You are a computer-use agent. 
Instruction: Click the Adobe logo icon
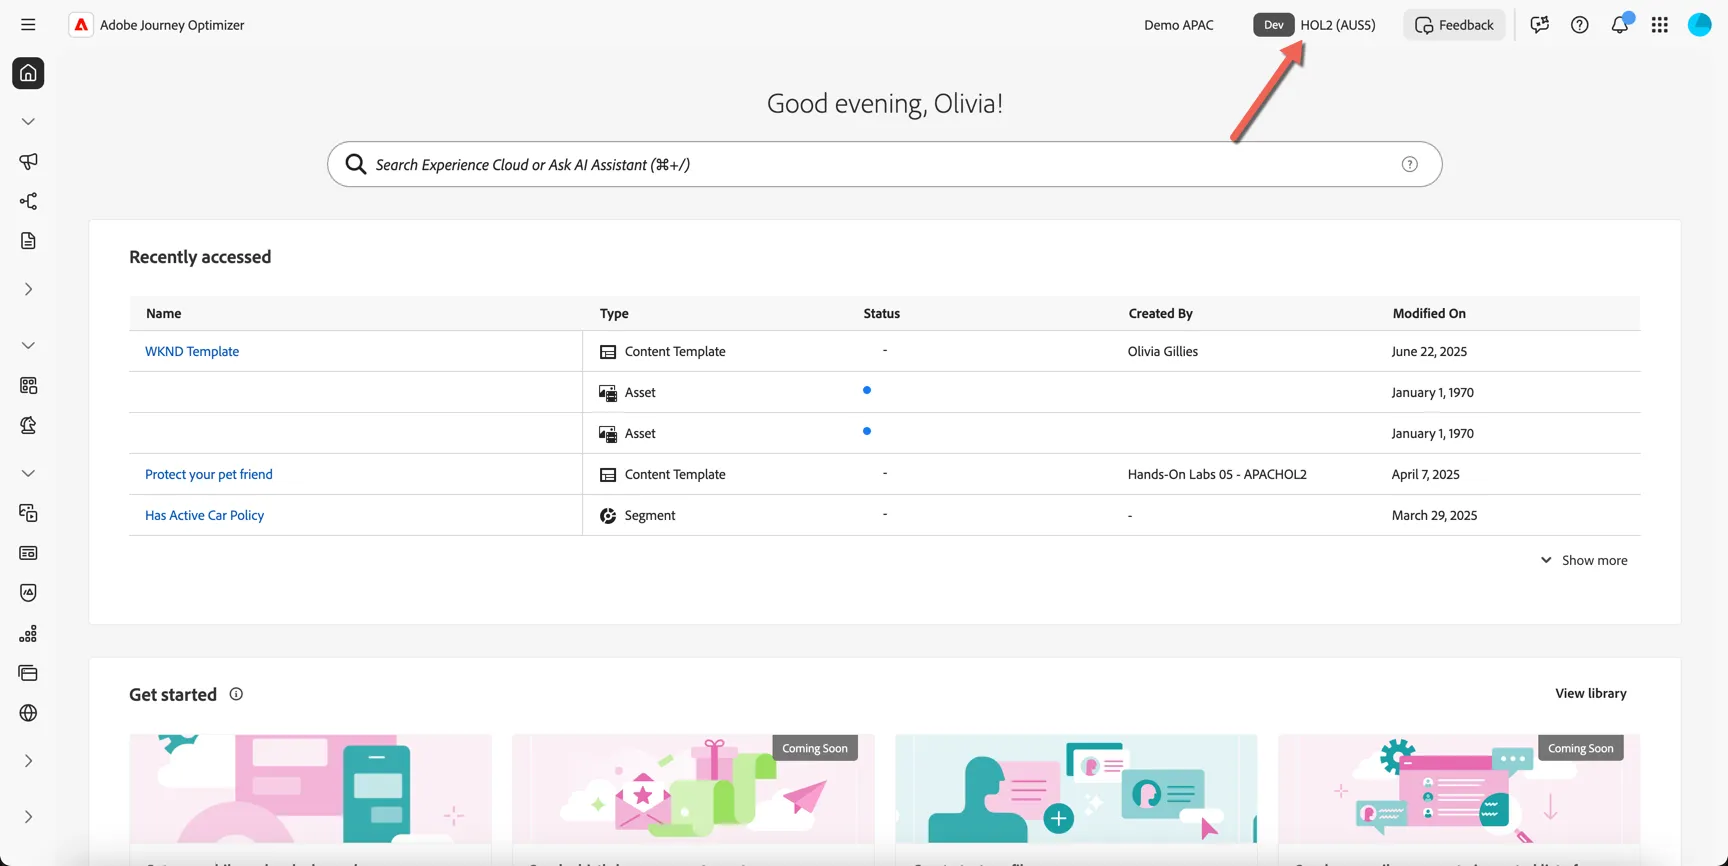tap(81, 25)
